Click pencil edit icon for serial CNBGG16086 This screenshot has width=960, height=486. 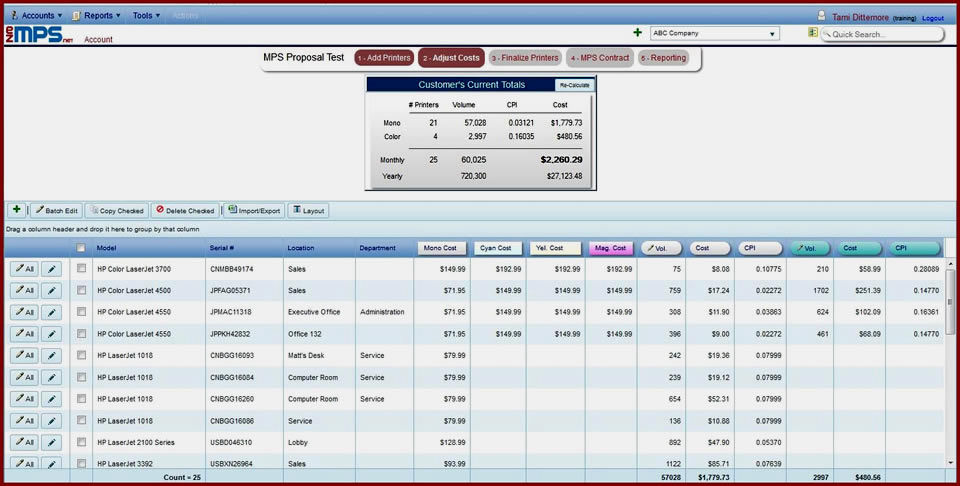click(x=51, y=421)
